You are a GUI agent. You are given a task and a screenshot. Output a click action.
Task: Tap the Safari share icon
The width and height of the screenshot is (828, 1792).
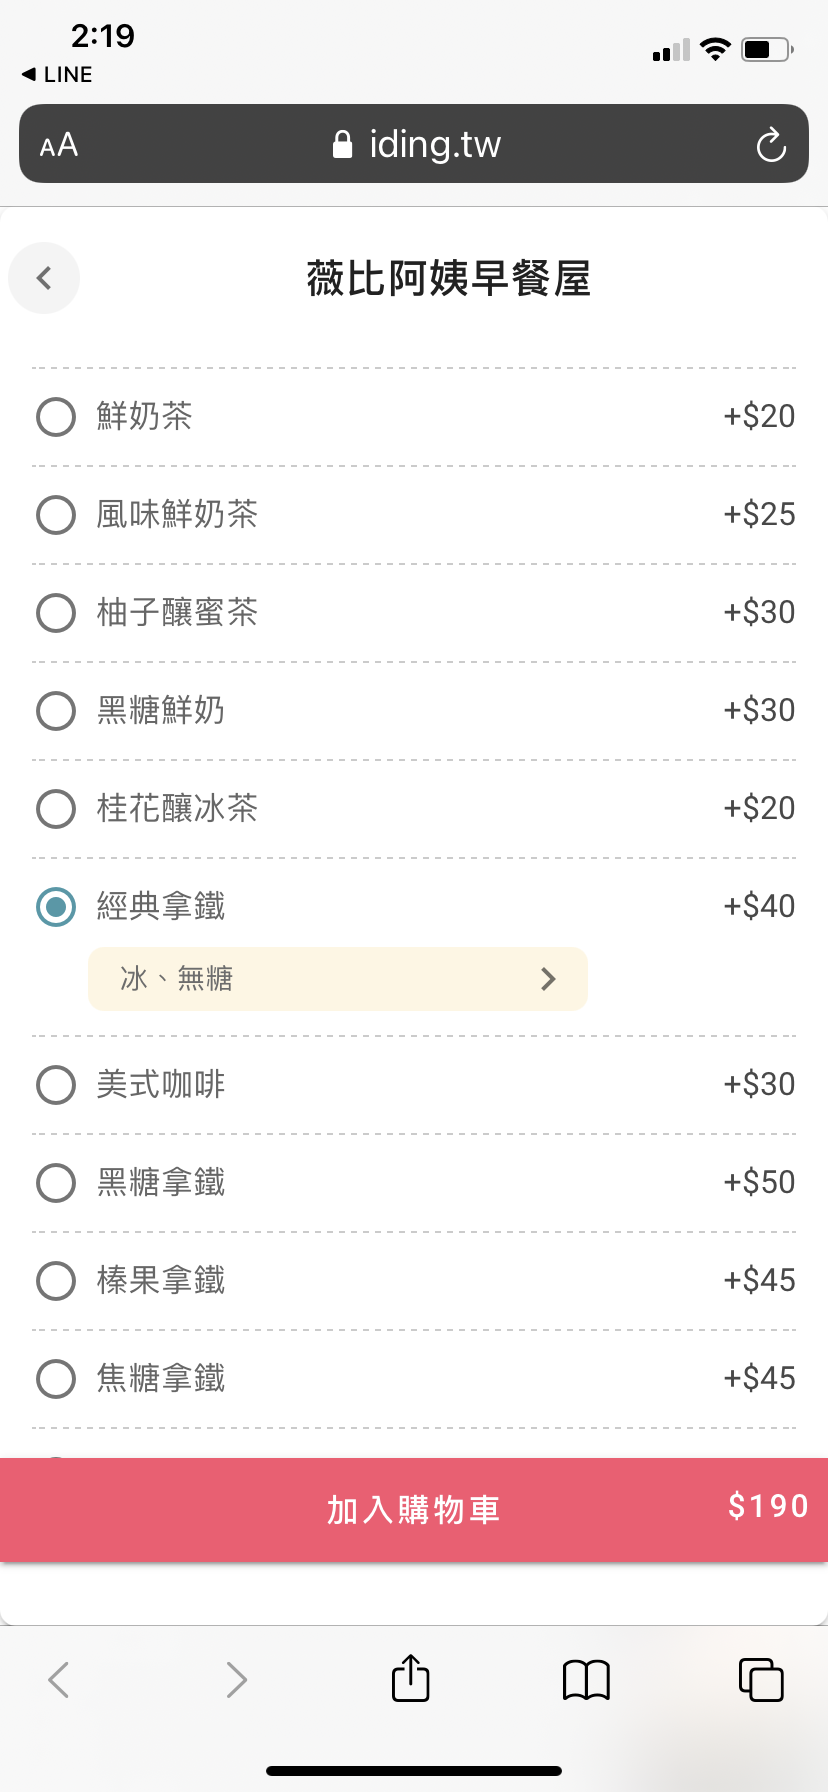click(411, 1678)
